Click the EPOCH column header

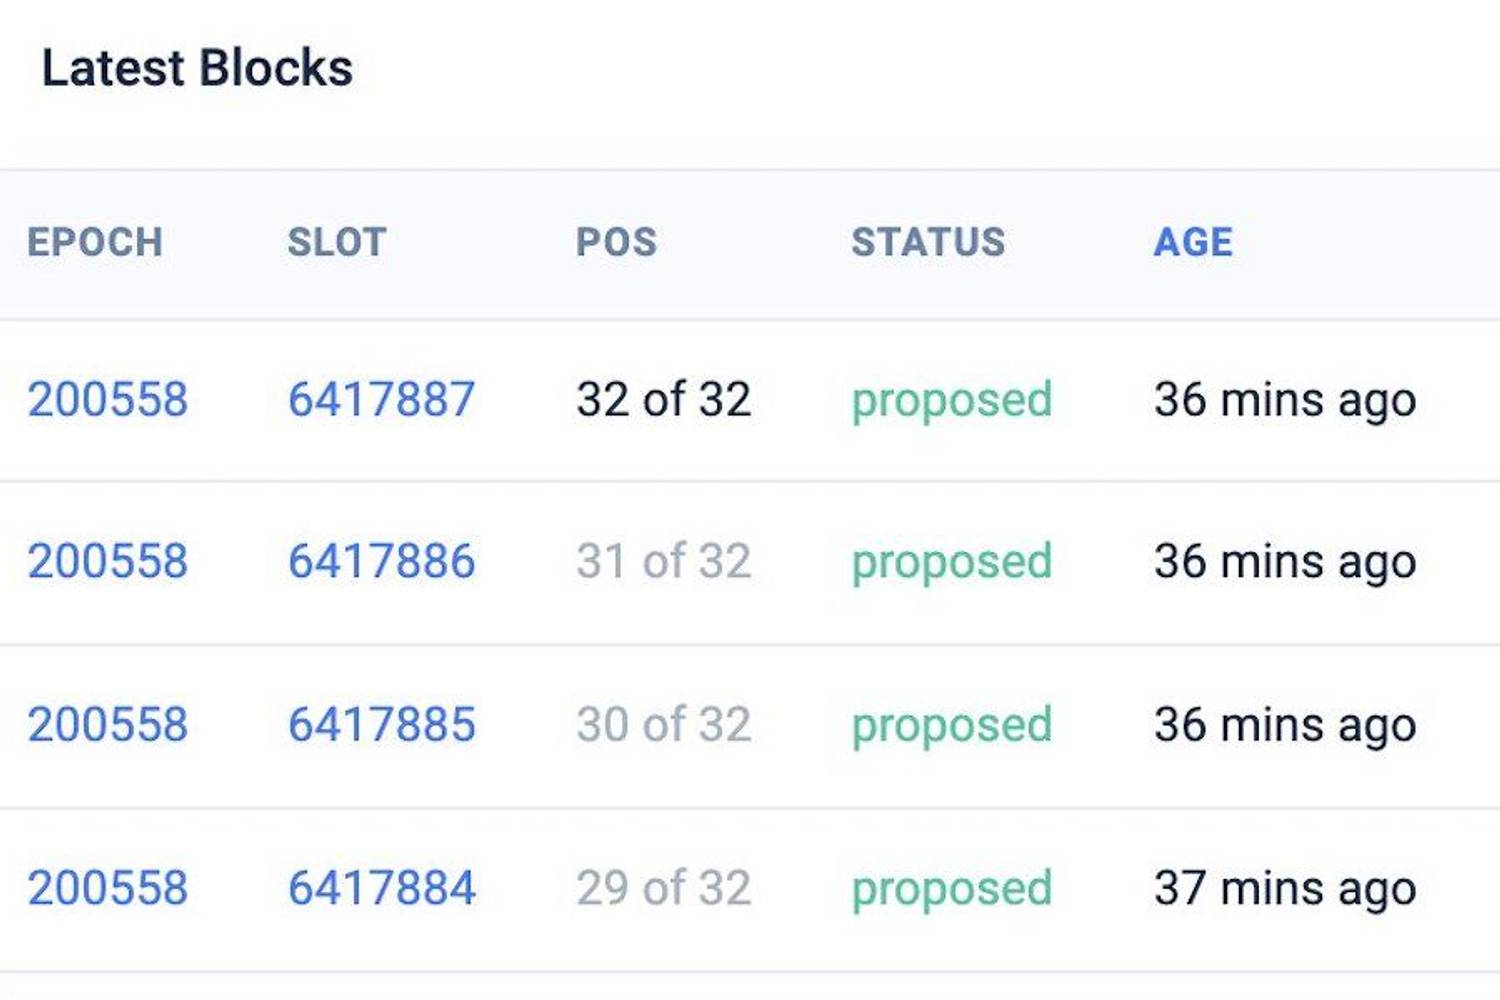95,242
